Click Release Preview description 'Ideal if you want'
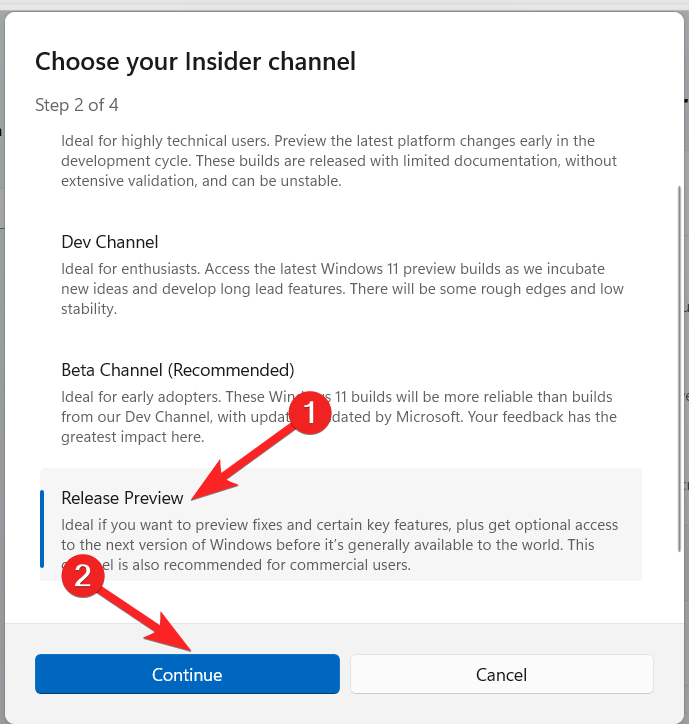The image size is (689, 724). pyautogui.click(x=339, y=545)
